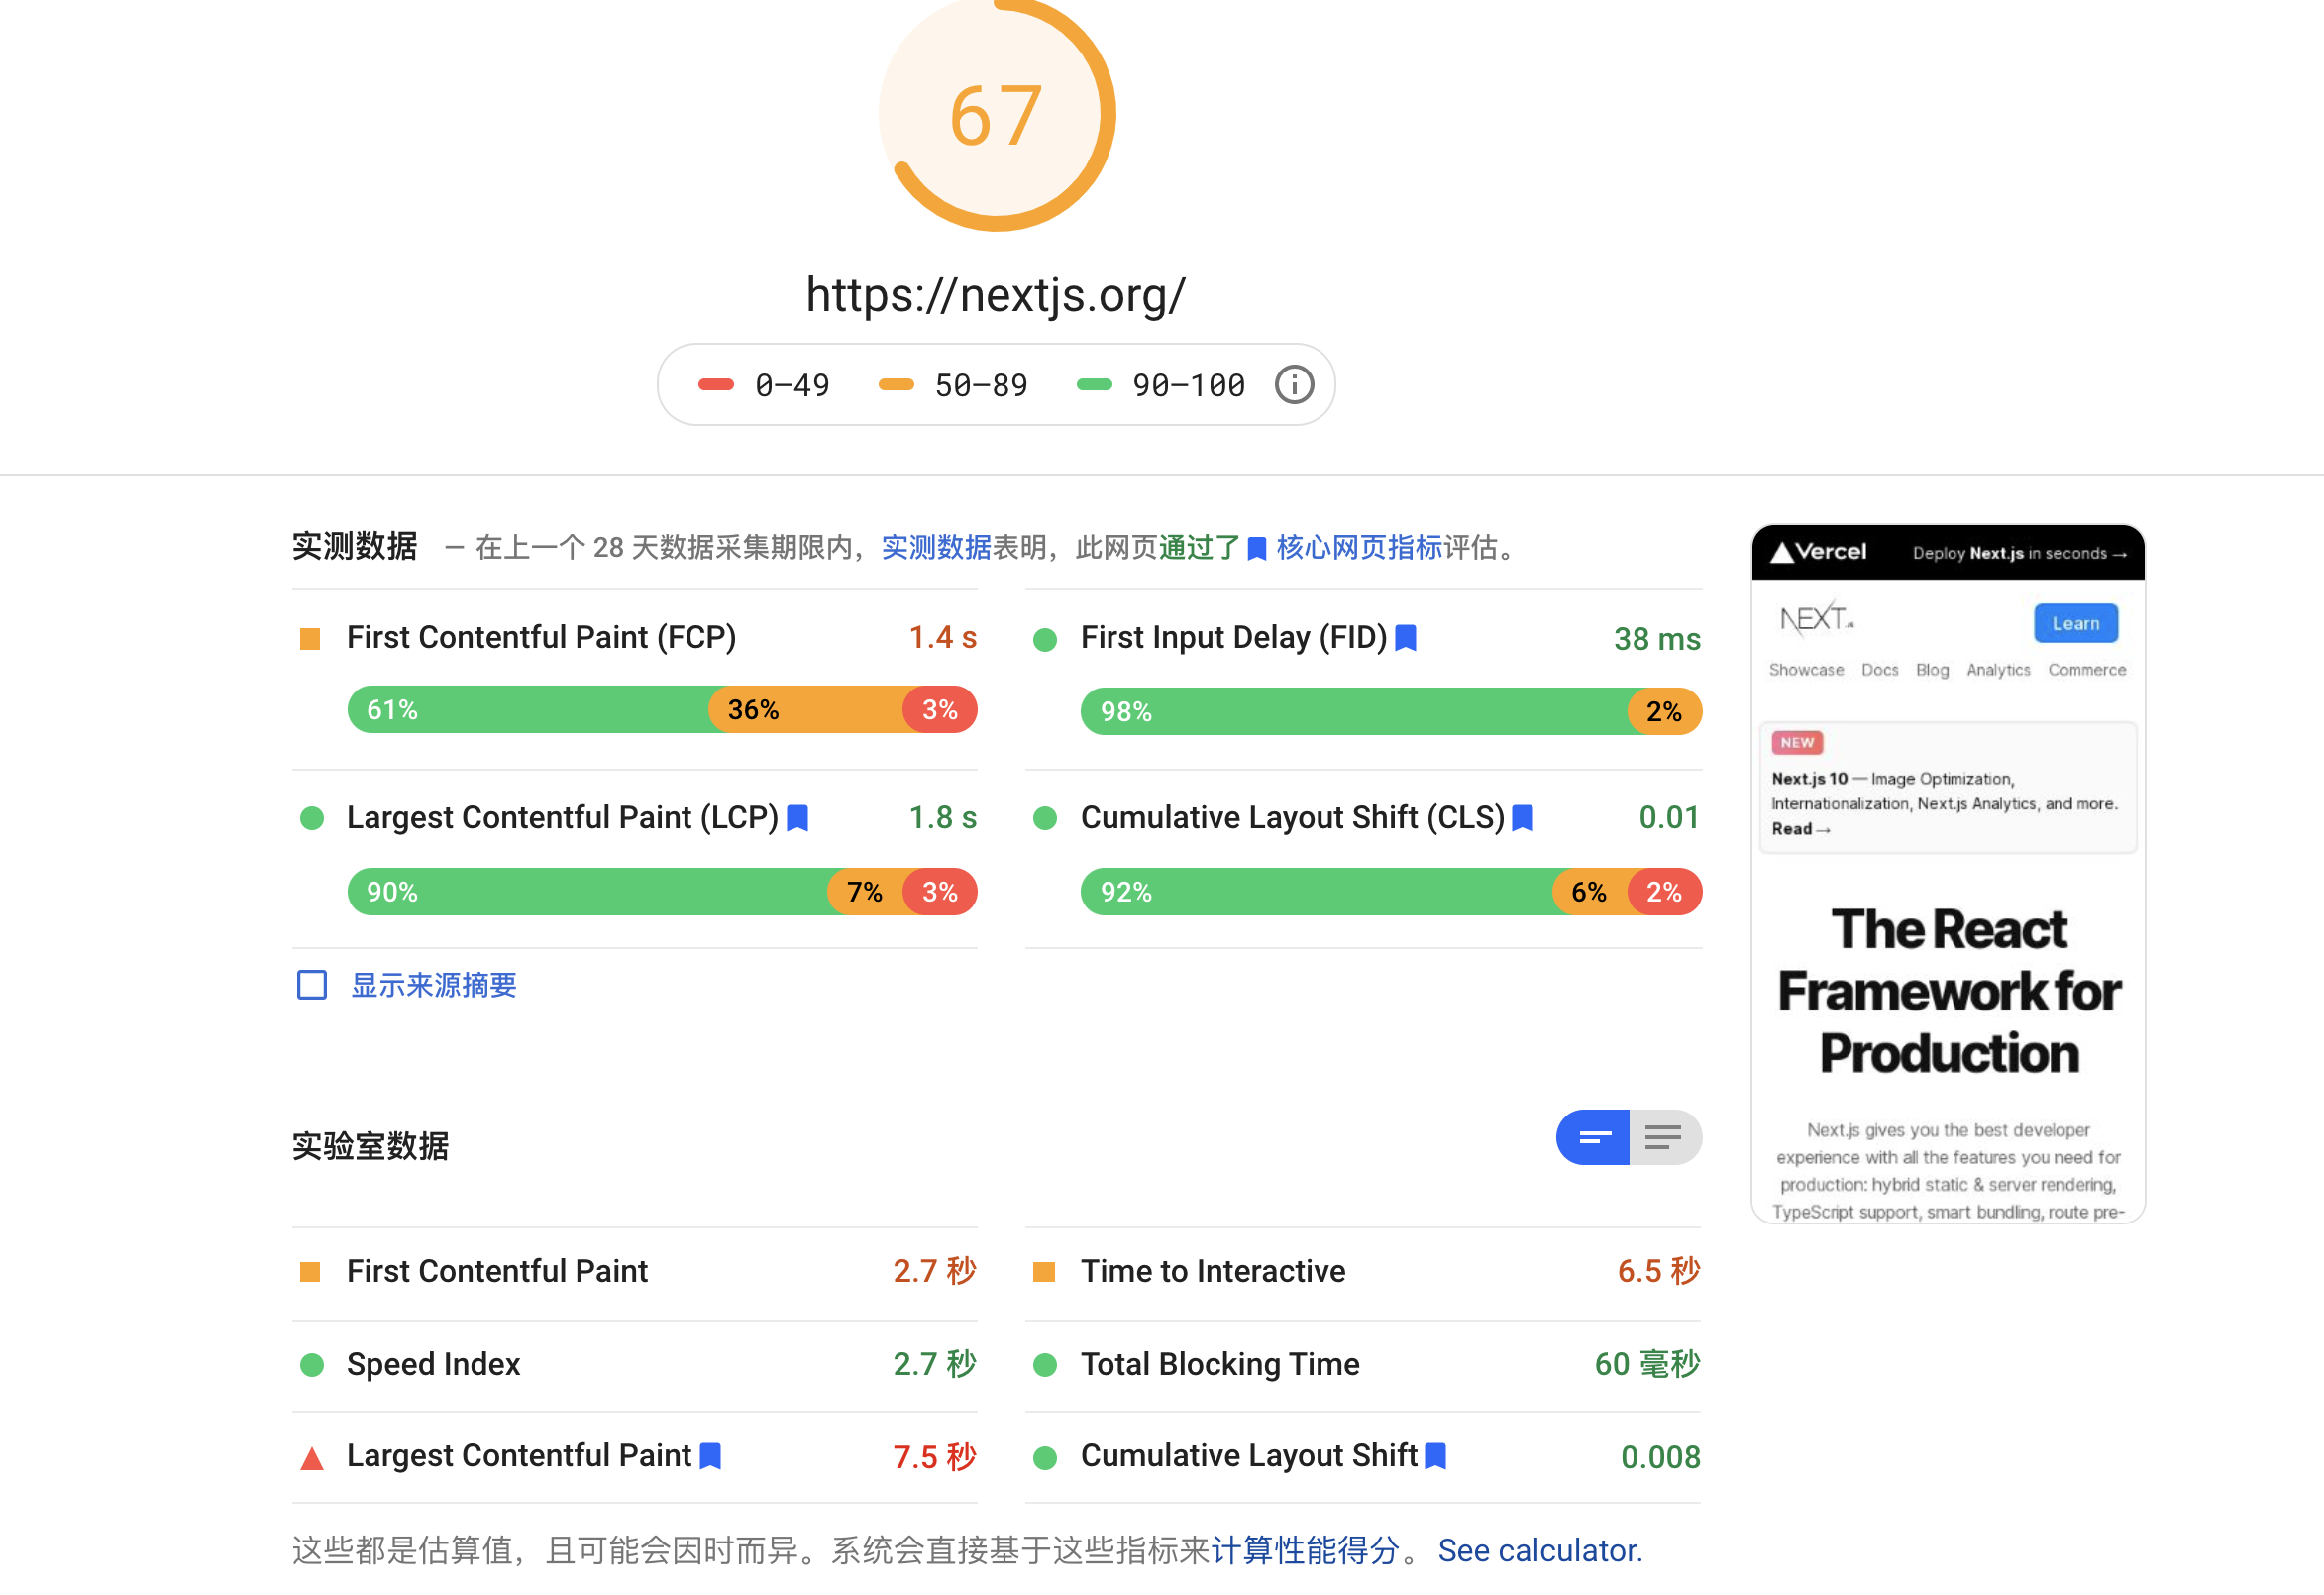Click 7.5 秒 Largest Contentful Paint value
The image size is (2324, 1595).
coord(935,1457)
